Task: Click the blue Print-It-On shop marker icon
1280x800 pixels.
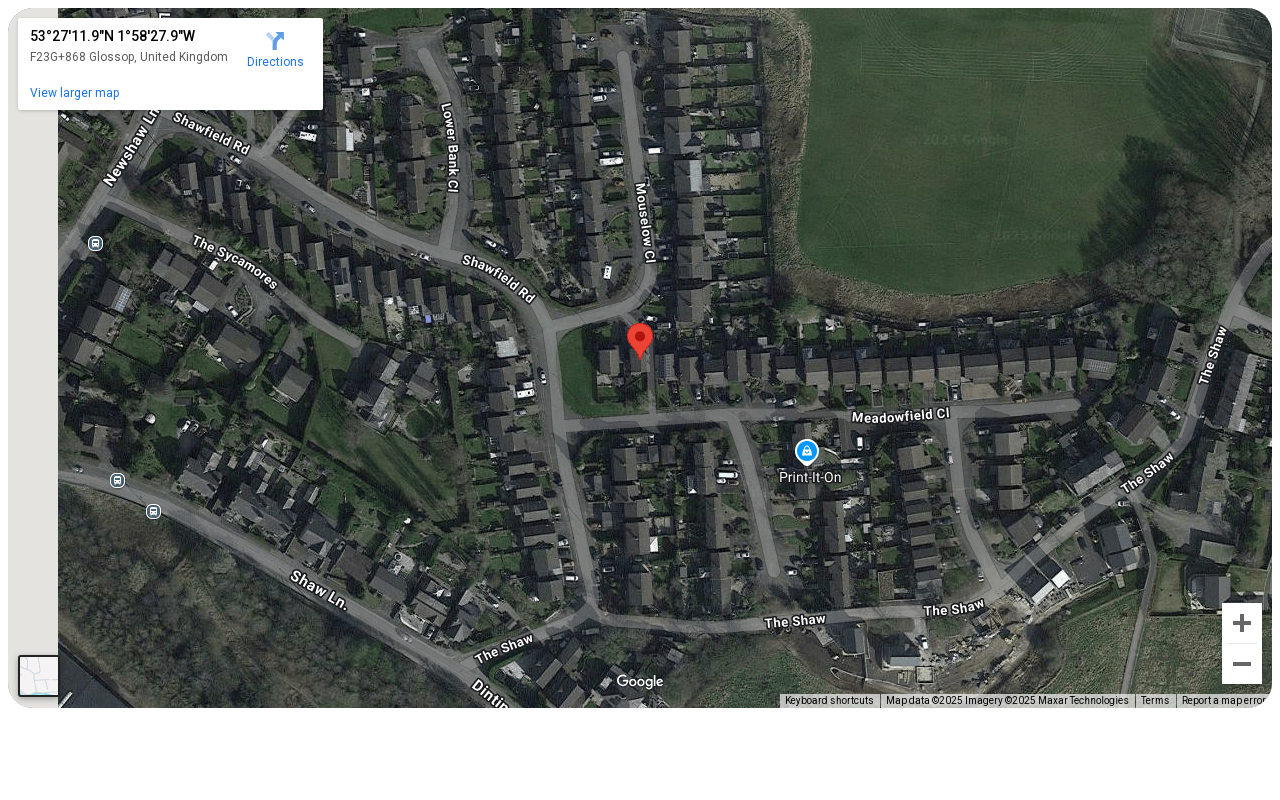Action: tap(807, 452)
